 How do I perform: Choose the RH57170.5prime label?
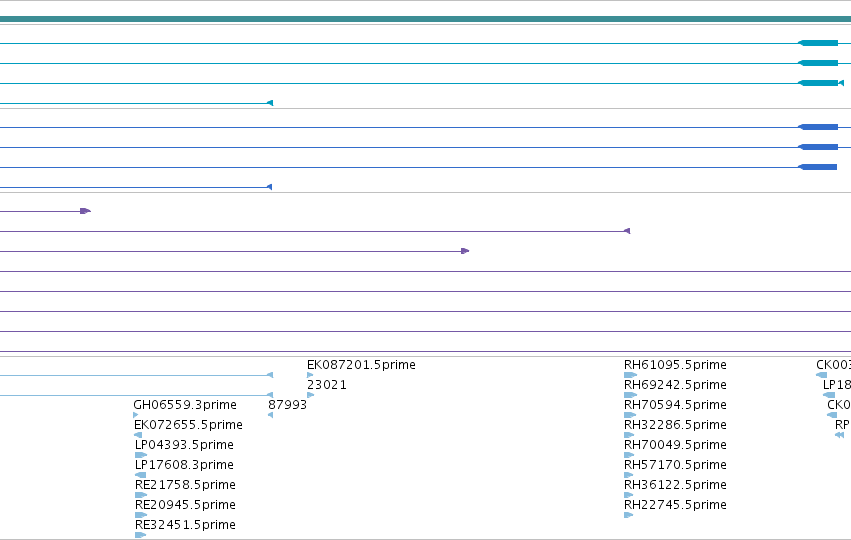(x=675, y=465)
